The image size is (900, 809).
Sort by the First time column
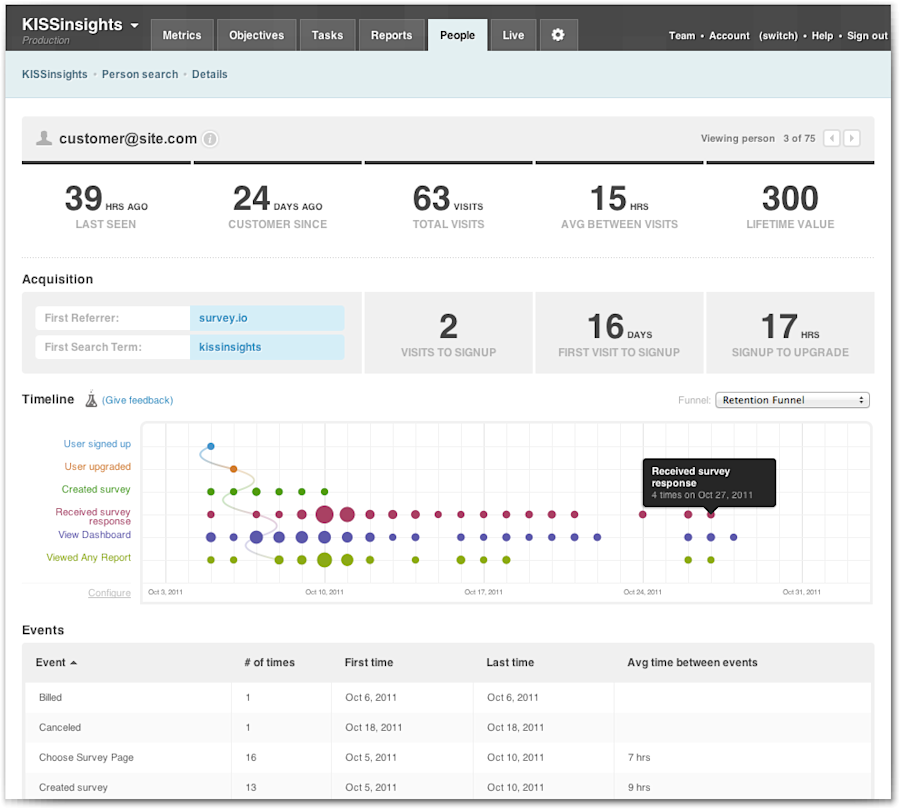[x=368, y=663]
